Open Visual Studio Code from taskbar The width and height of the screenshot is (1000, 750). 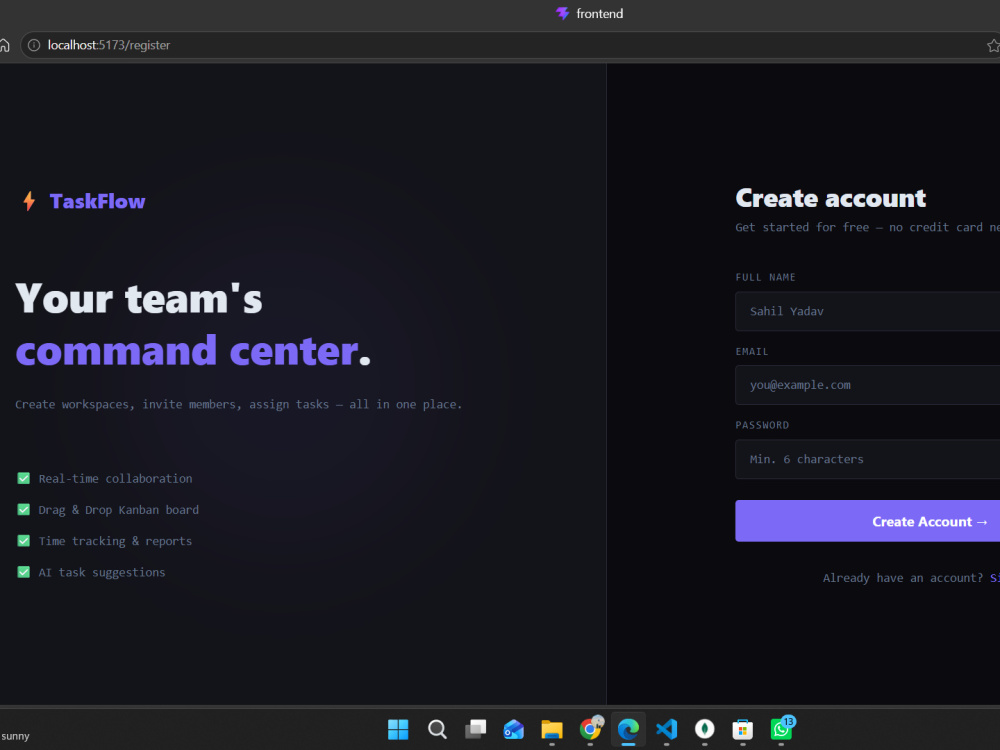[666, 729]
